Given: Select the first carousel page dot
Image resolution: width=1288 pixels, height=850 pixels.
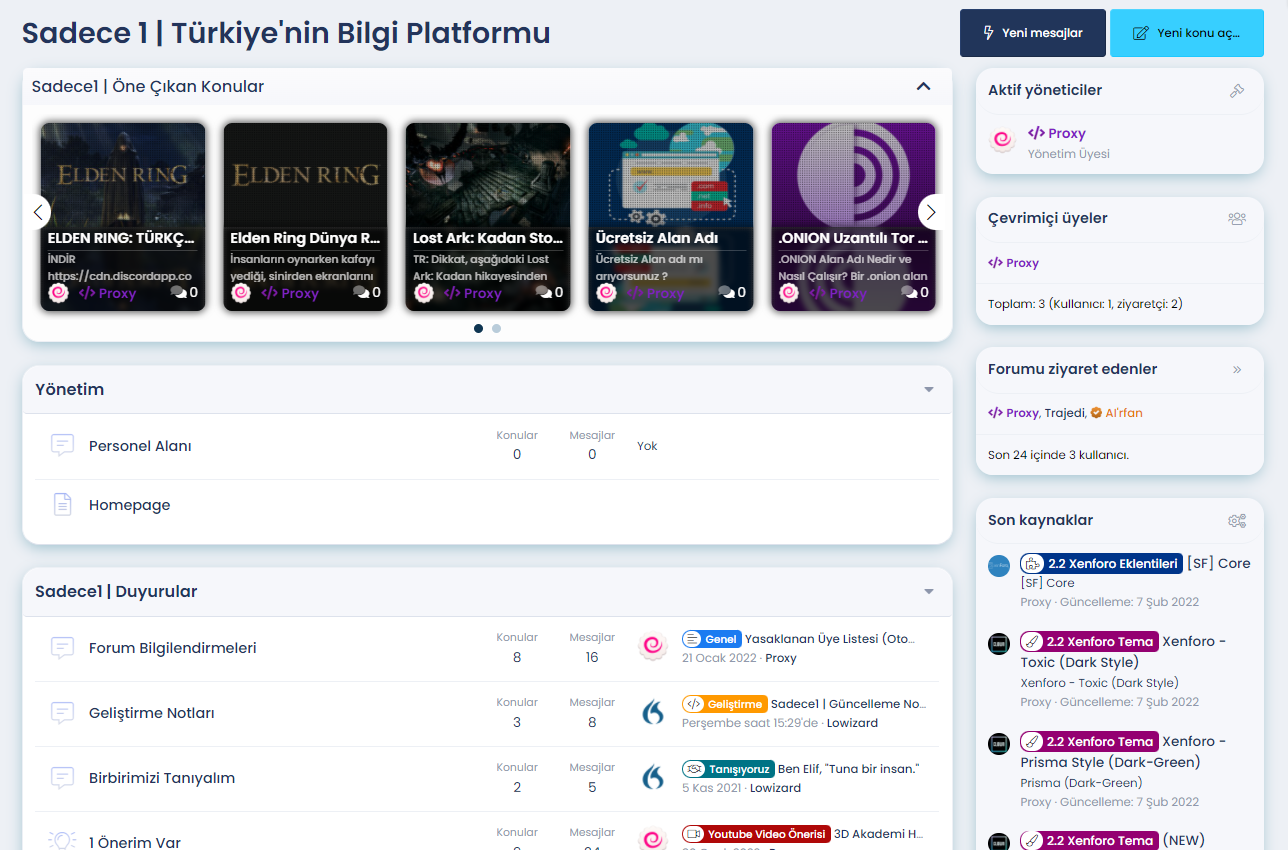Looking at the screenshot, I should [478, 328].
